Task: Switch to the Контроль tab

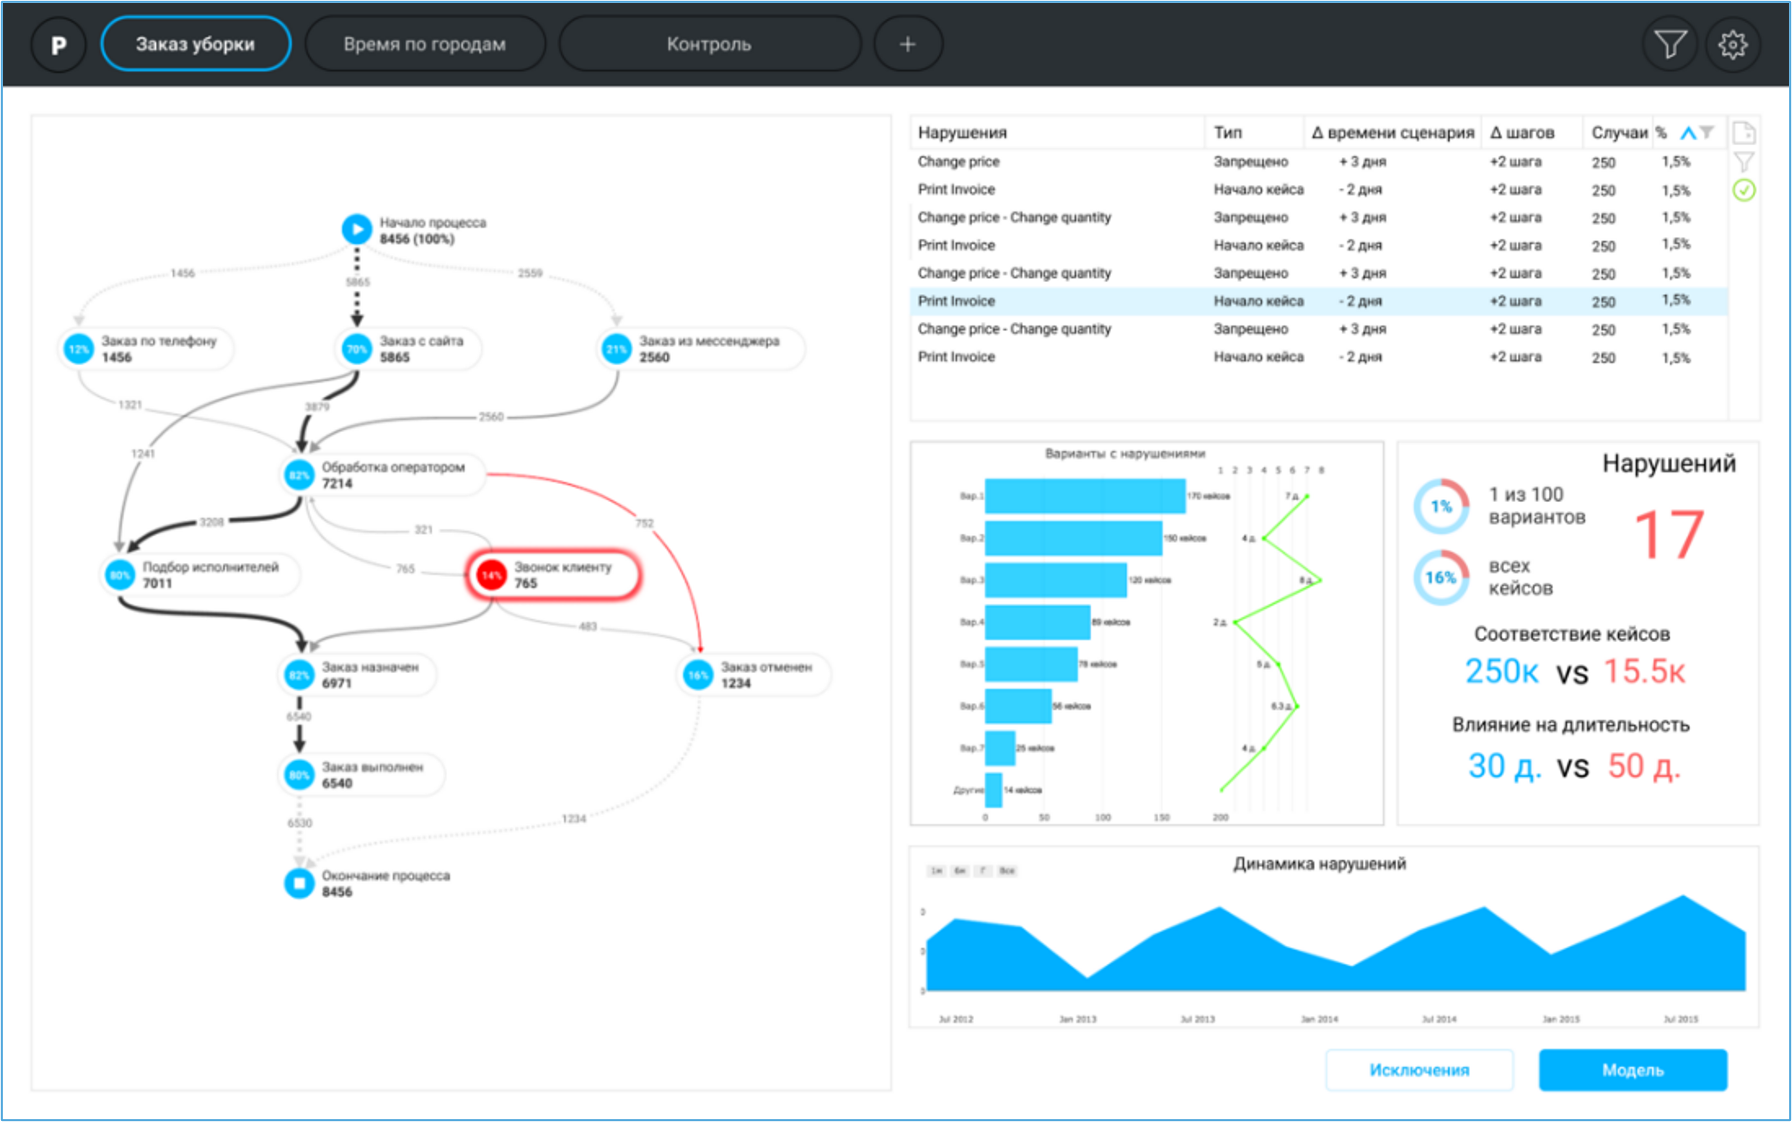Action: coord(709,45)
